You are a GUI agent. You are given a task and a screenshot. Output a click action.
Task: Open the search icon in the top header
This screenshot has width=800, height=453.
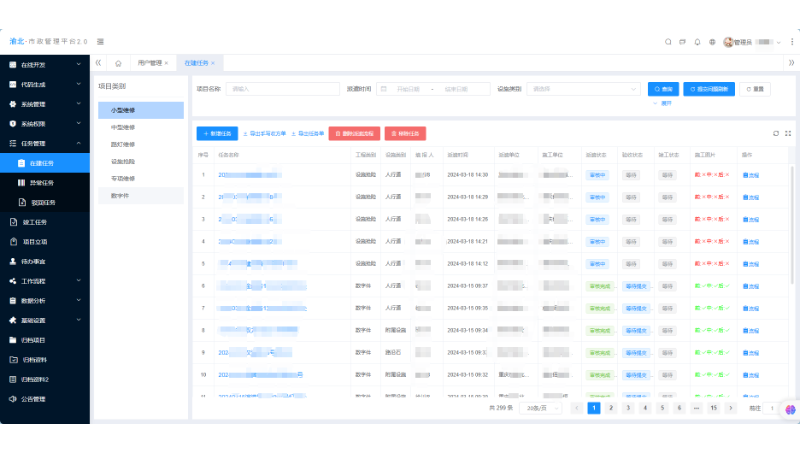click(x=668, y=42)
